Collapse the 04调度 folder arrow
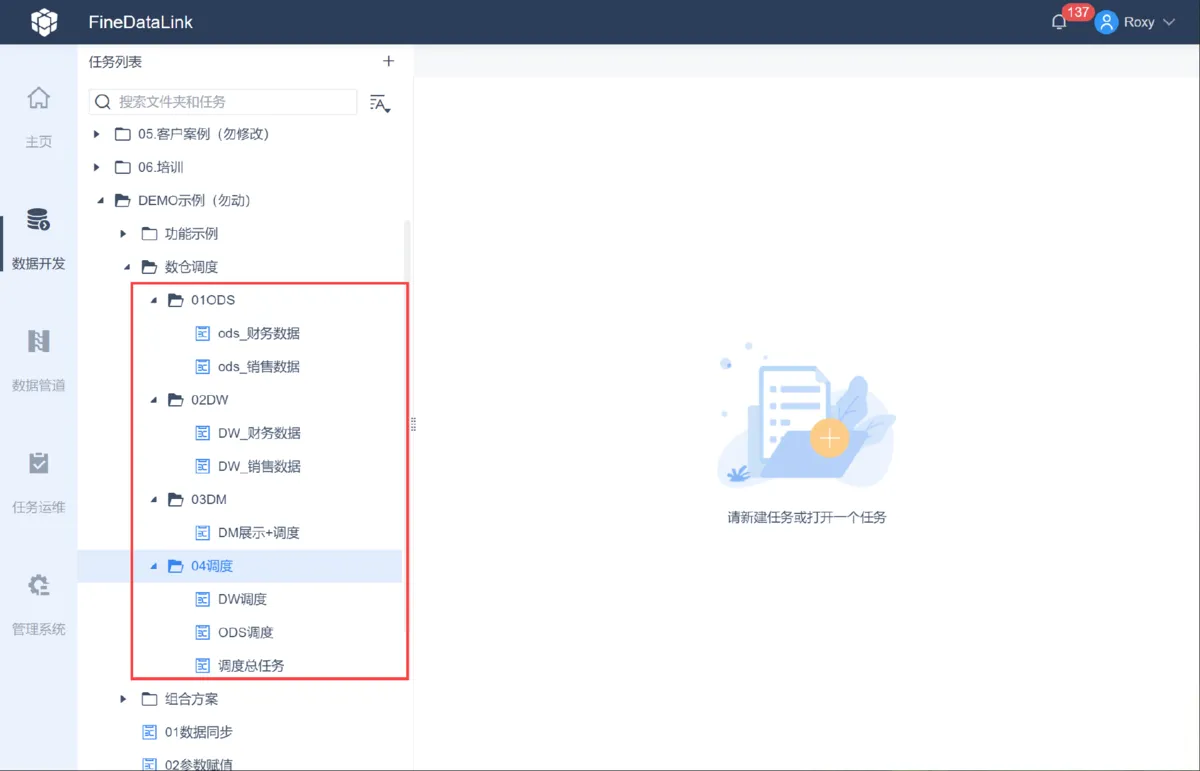This screenshot has width=1200, height=771. [154, 566]
